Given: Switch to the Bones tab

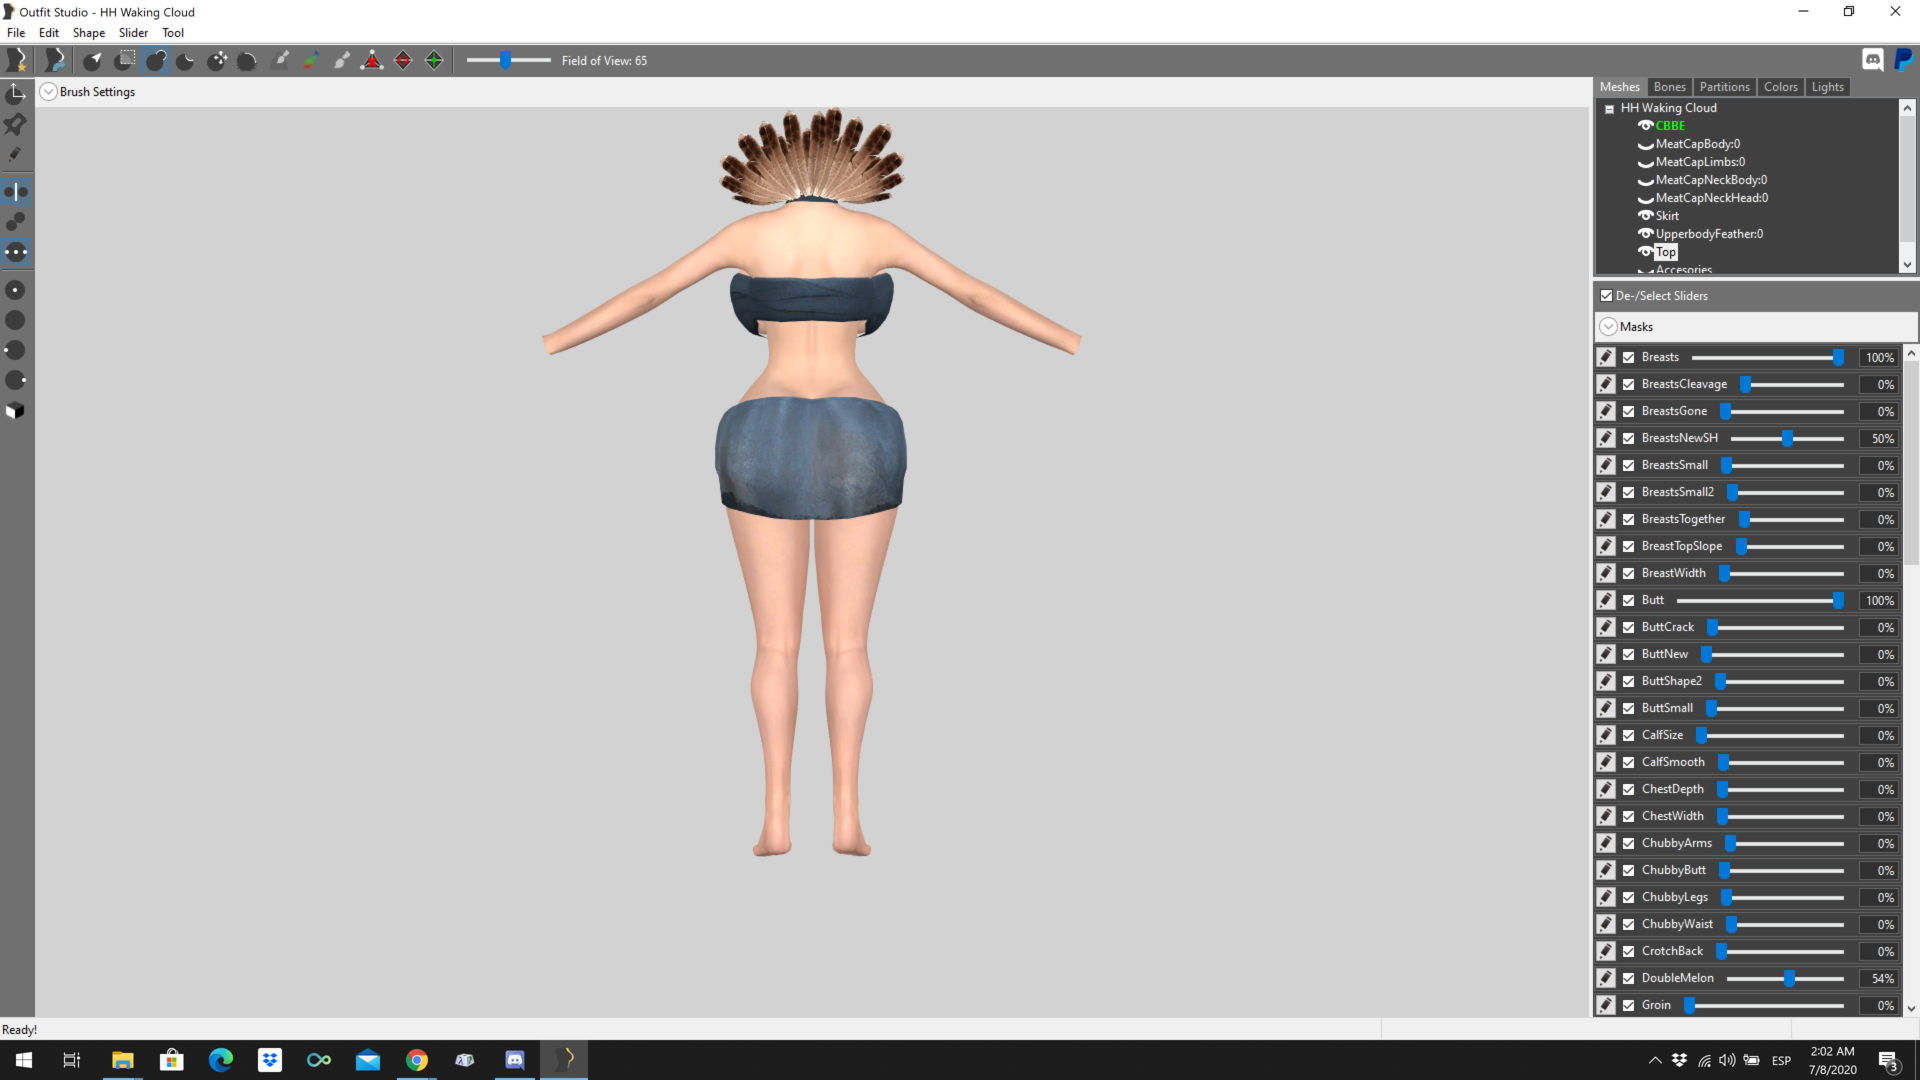Looking at the screenshot, I should coord(1669,87).
